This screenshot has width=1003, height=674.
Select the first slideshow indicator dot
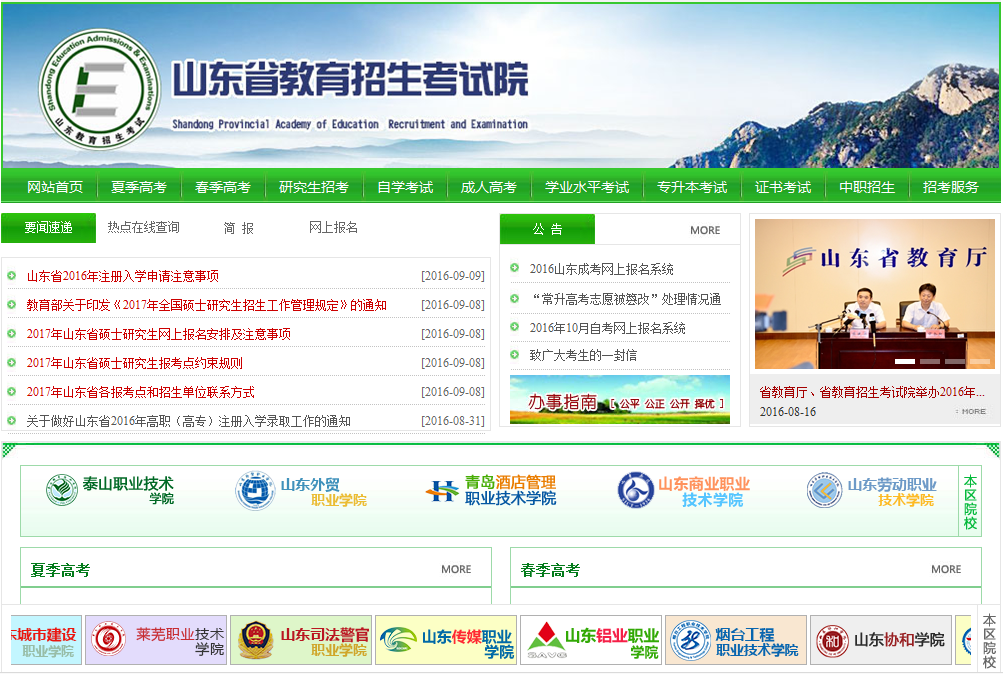point(904,361)
